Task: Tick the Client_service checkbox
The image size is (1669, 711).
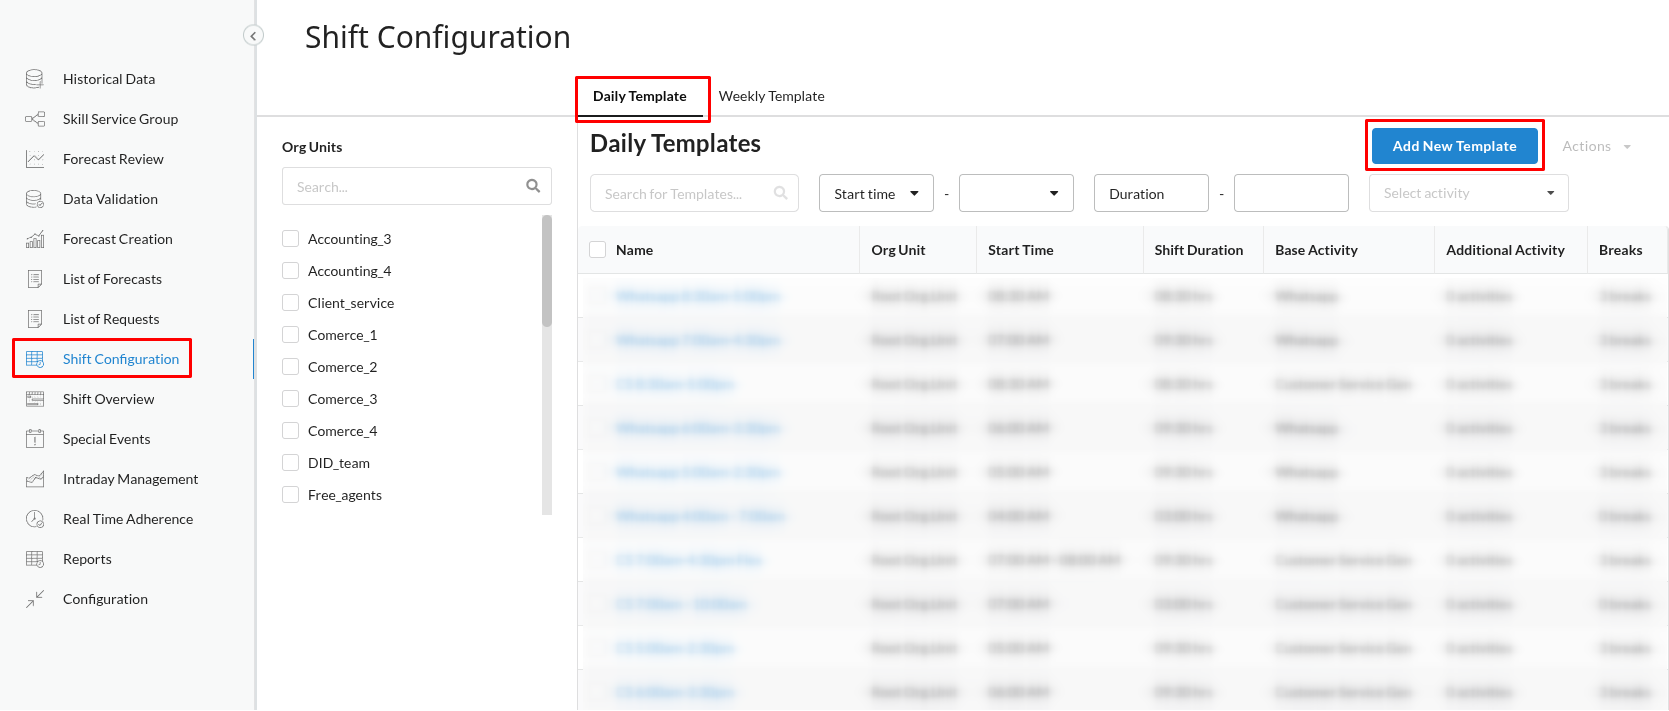Action: point(291,303)
